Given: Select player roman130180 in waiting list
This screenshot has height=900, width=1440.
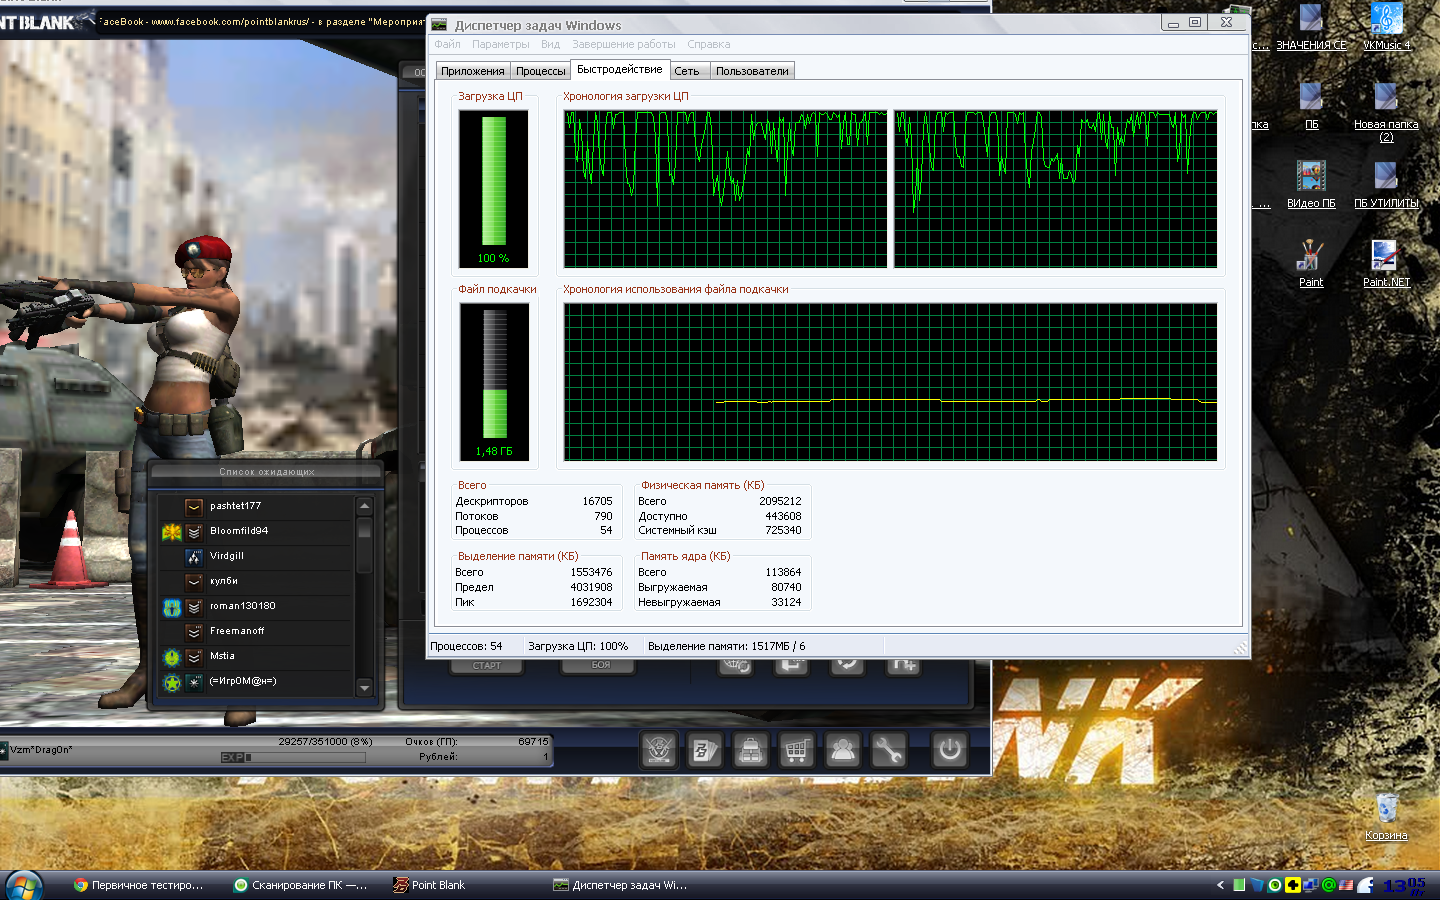Looking at the screenshot, I should point(255,607).
